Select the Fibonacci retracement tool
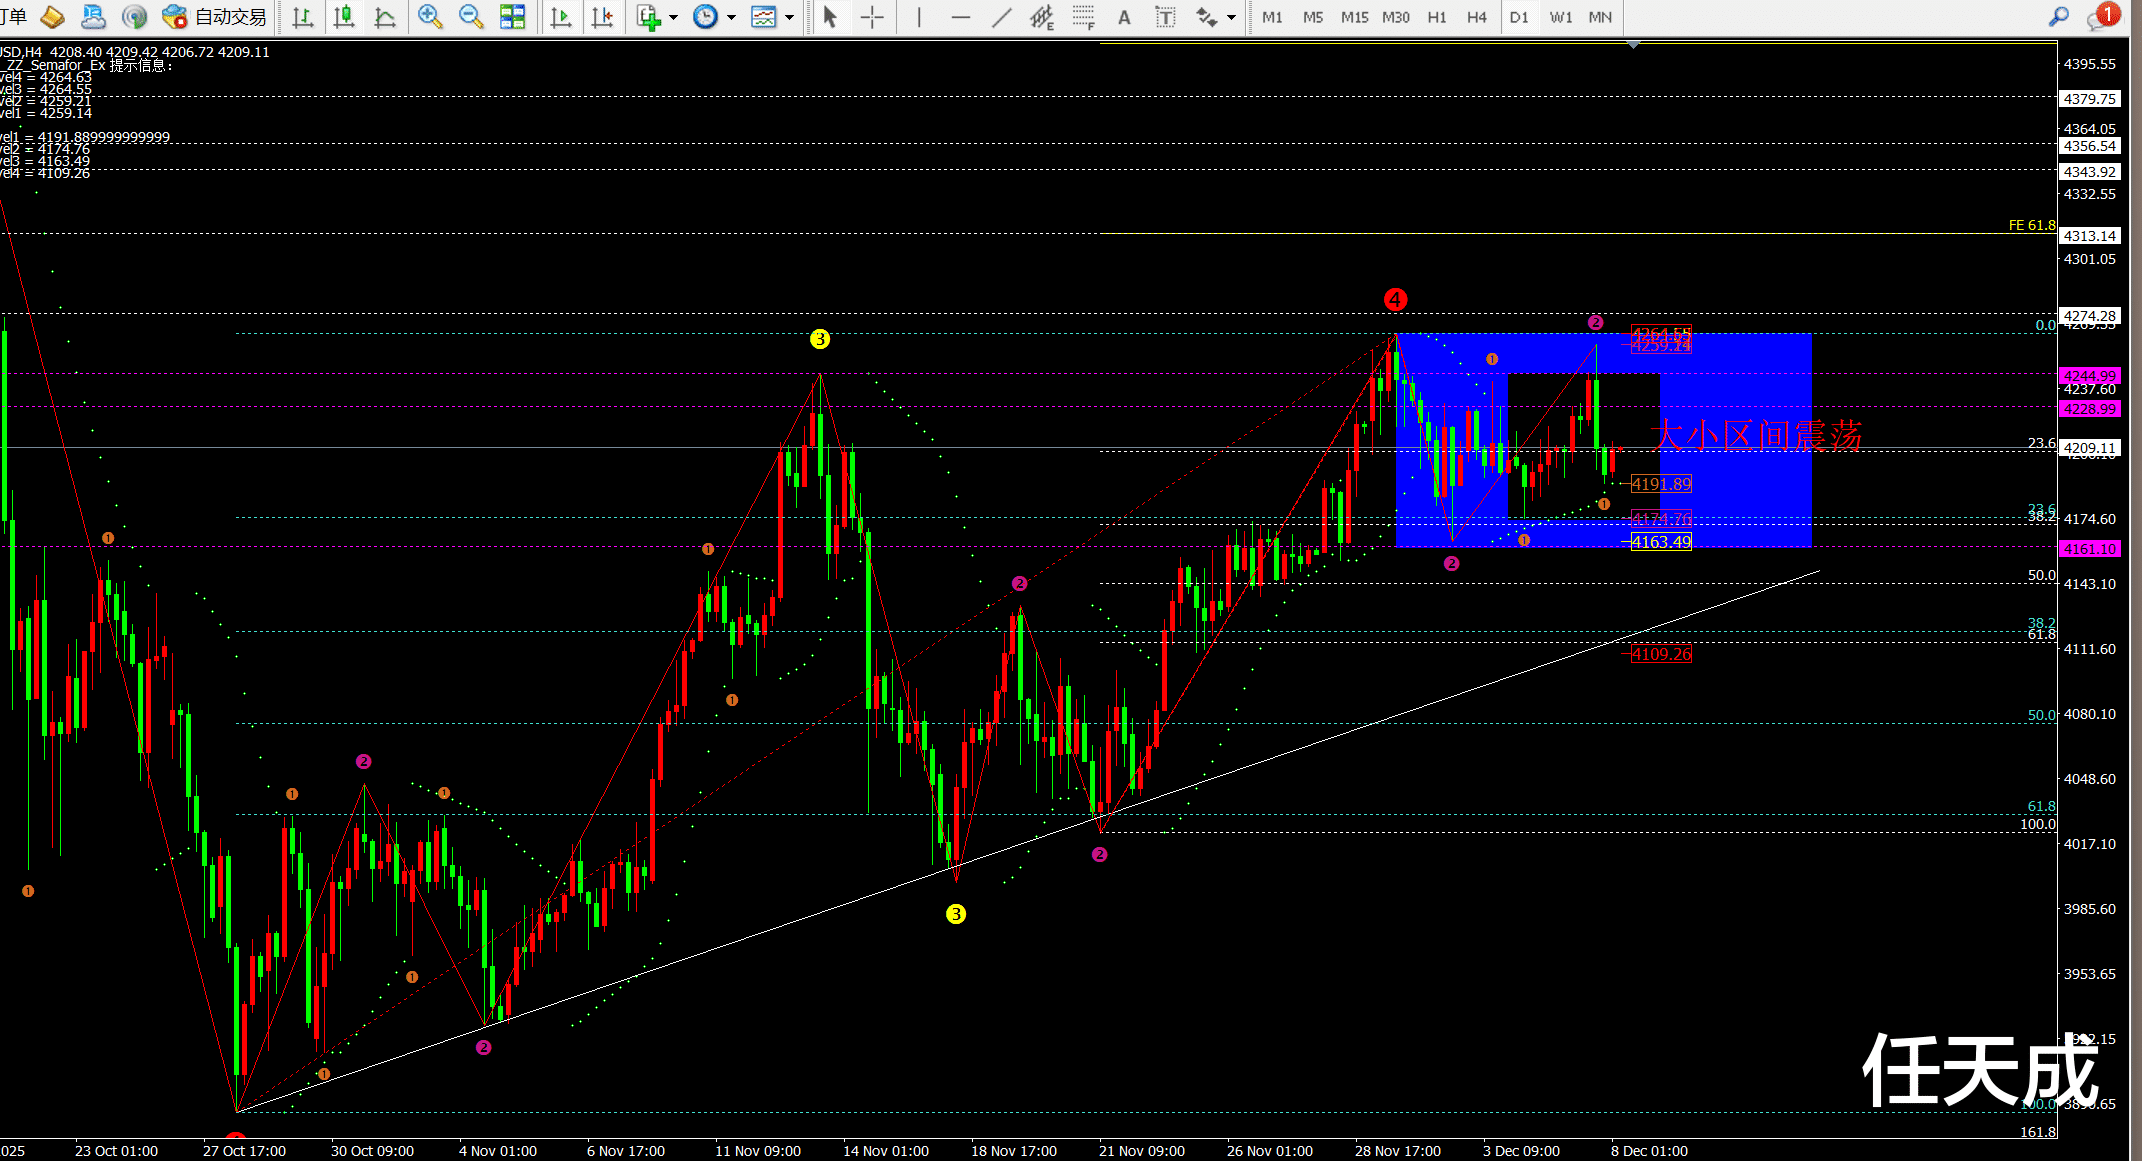Image resolution: width=2142 pixels, height=1161 pixels. pos(1083,17)
